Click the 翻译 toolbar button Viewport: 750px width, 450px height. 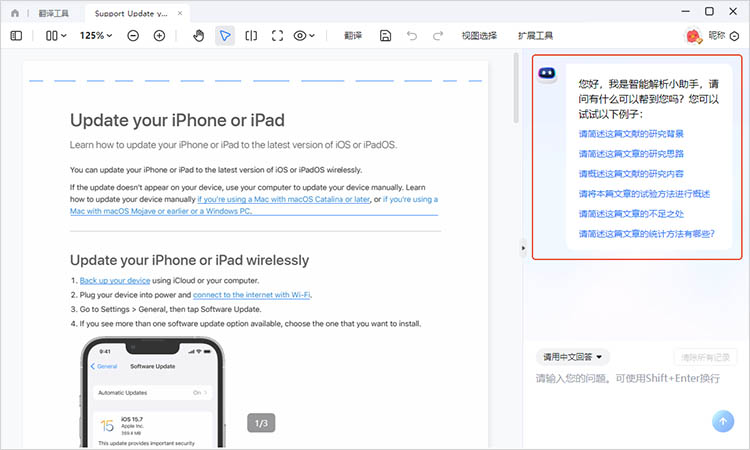pyautogui.click(x=353, y=35)
